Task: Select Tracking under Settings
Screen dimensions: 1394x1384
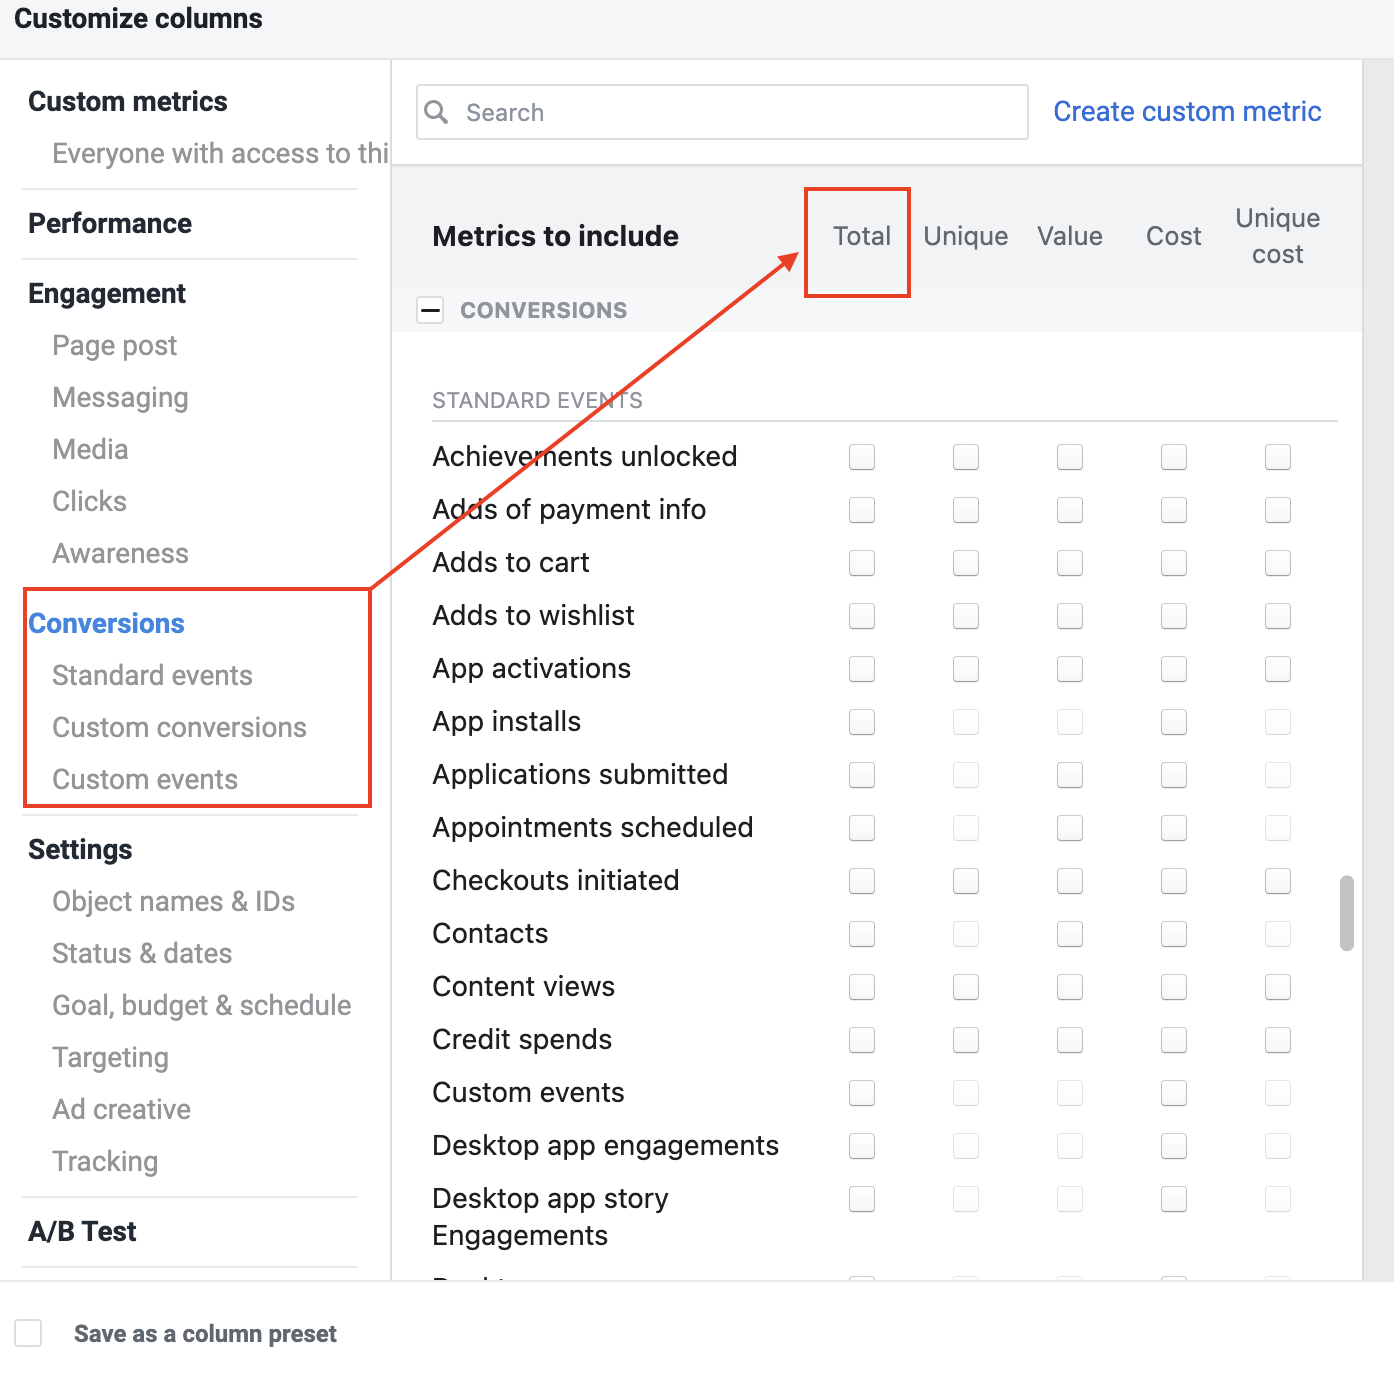Action: point(105,1161)
